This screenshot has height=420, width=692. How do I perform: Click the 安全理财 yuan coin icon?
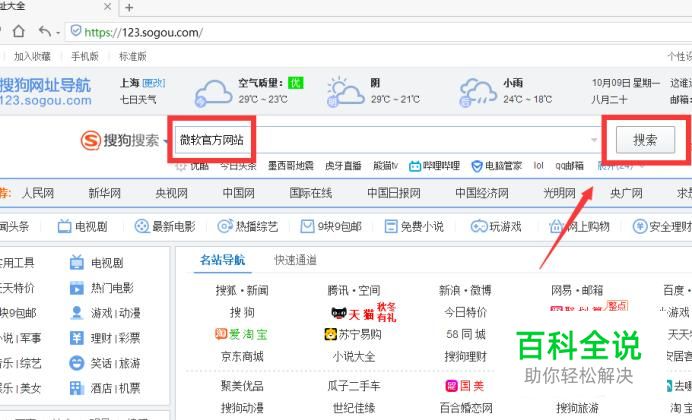[639, 226]
